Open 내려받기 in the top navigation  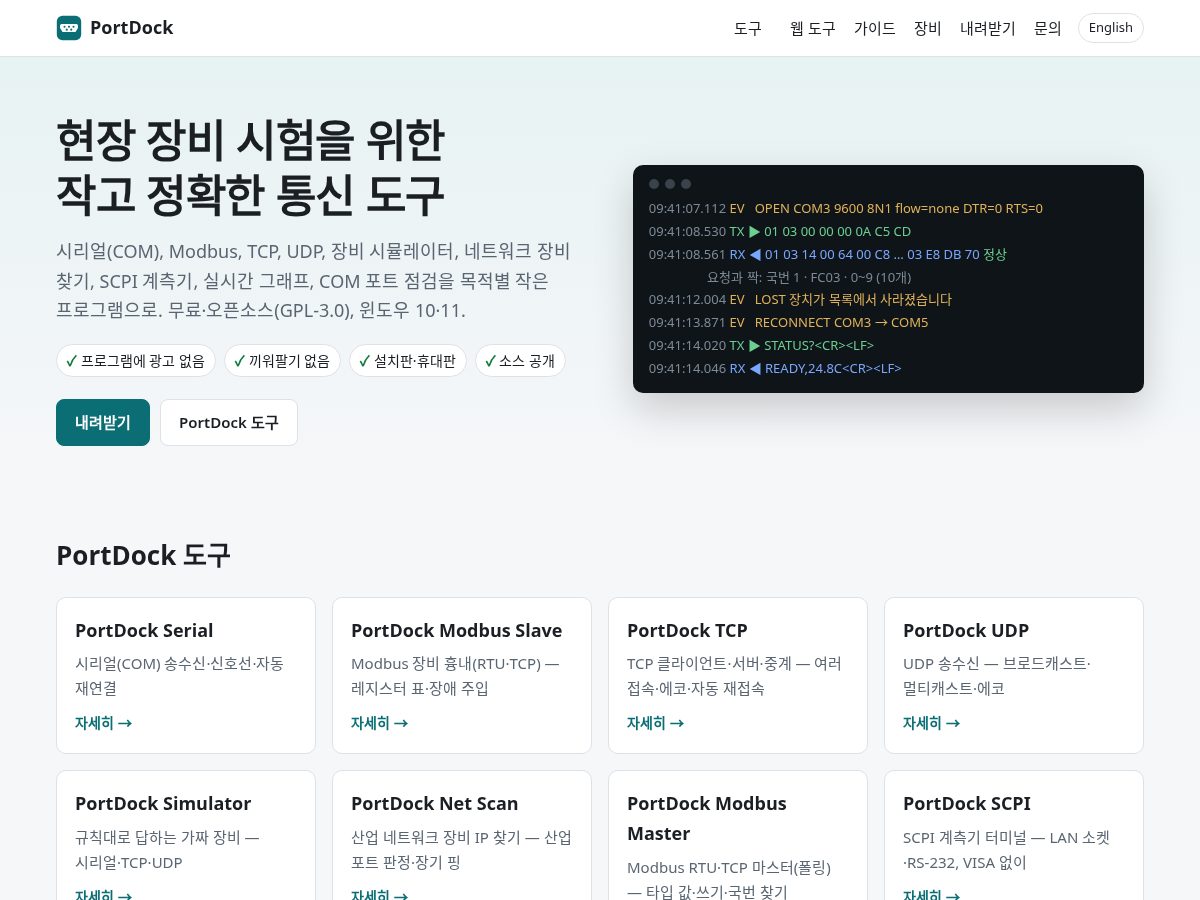point(988,28)
